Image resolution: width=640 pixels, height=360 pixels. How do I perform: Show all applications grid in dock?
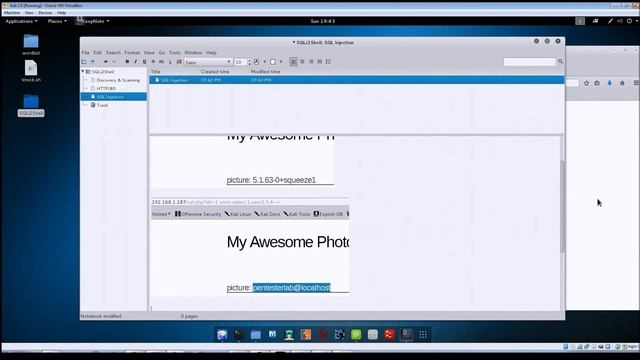(423, 335)
